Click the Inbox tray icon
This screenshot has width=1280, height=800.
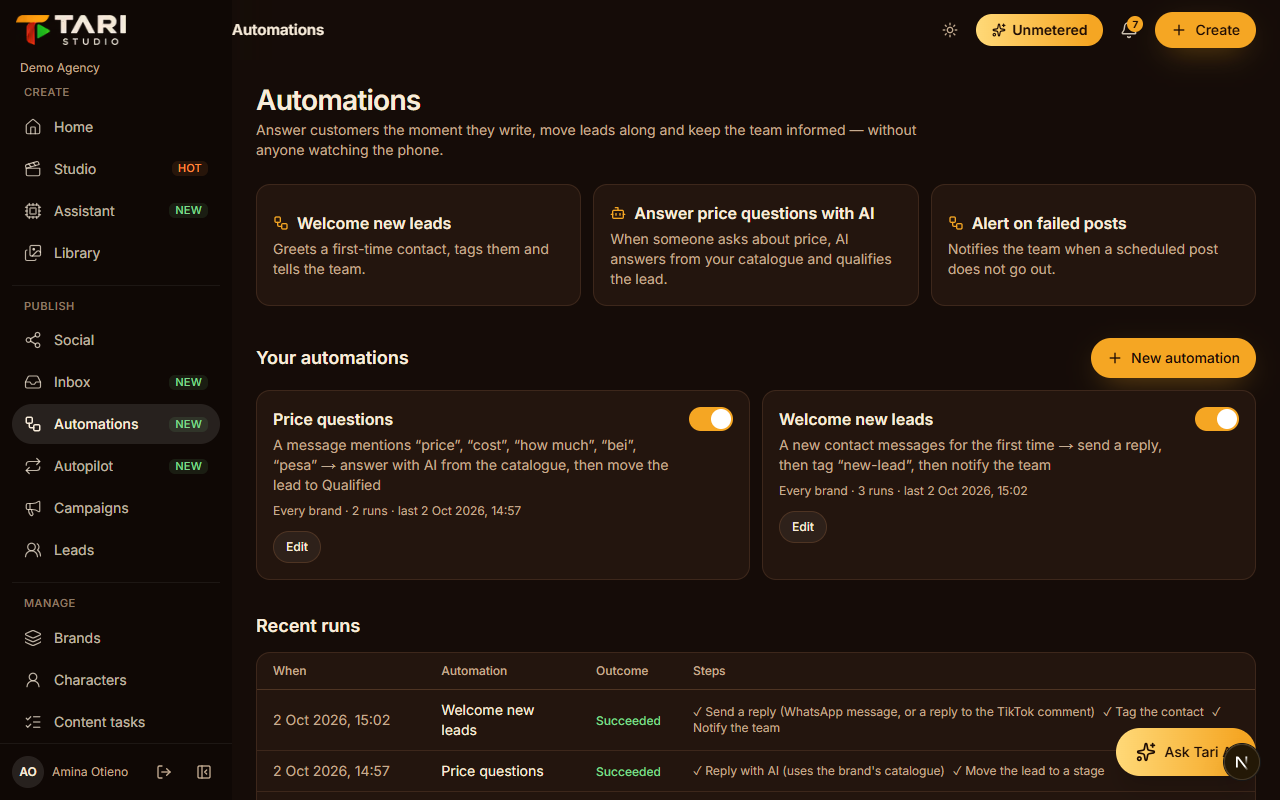[33, 382]
